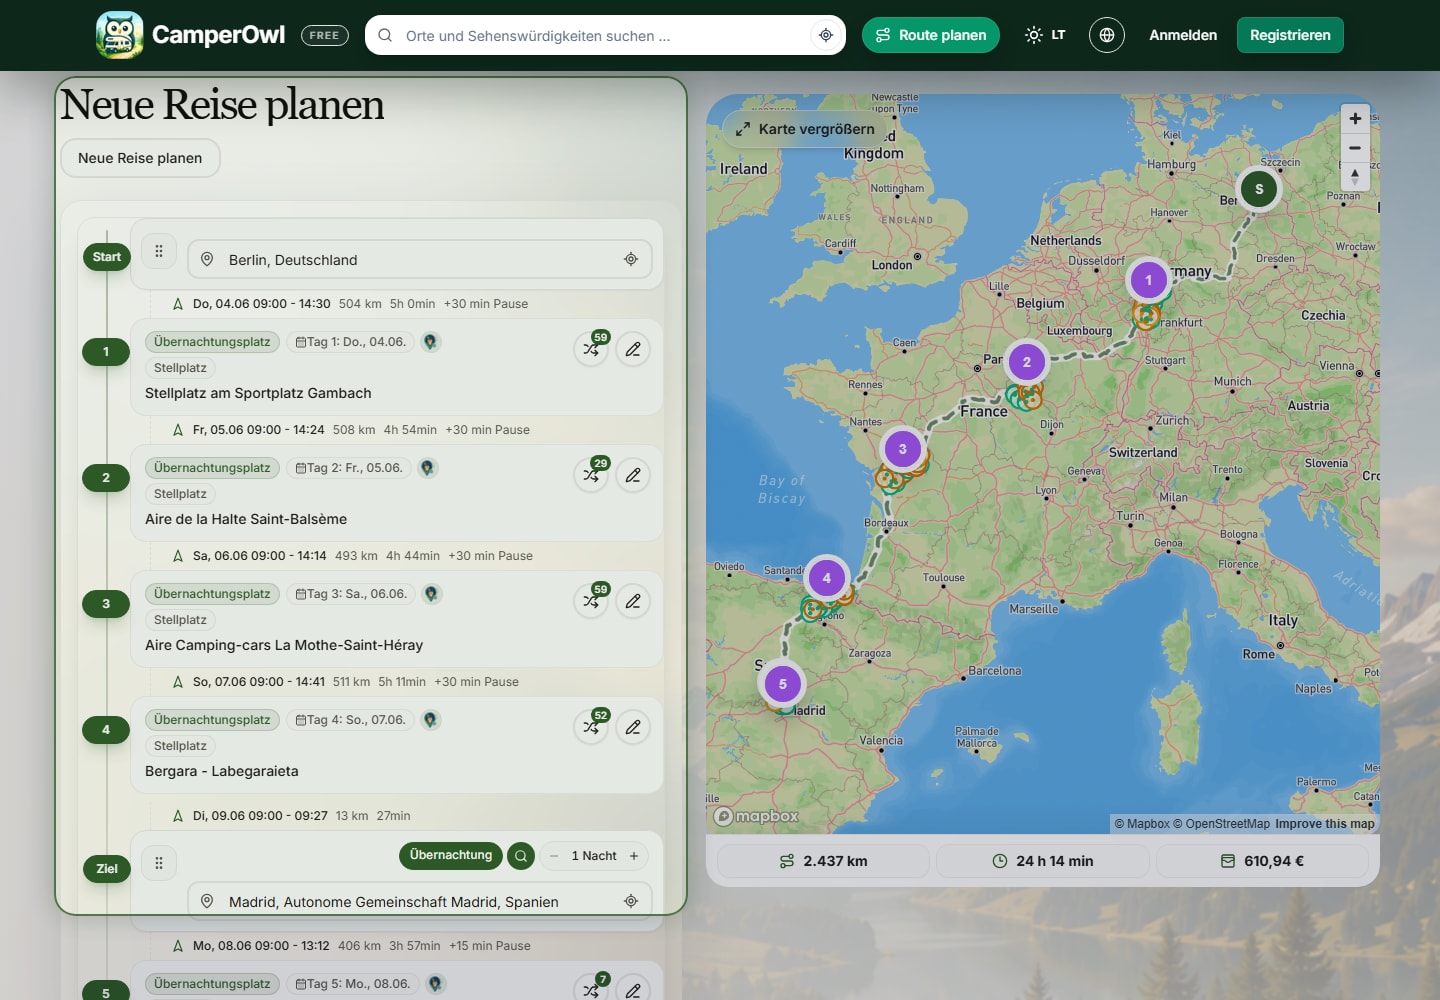Click the map pin icon on Tag 4 row
This screenshot has height=1000, width=1440.
click(430, 720)
